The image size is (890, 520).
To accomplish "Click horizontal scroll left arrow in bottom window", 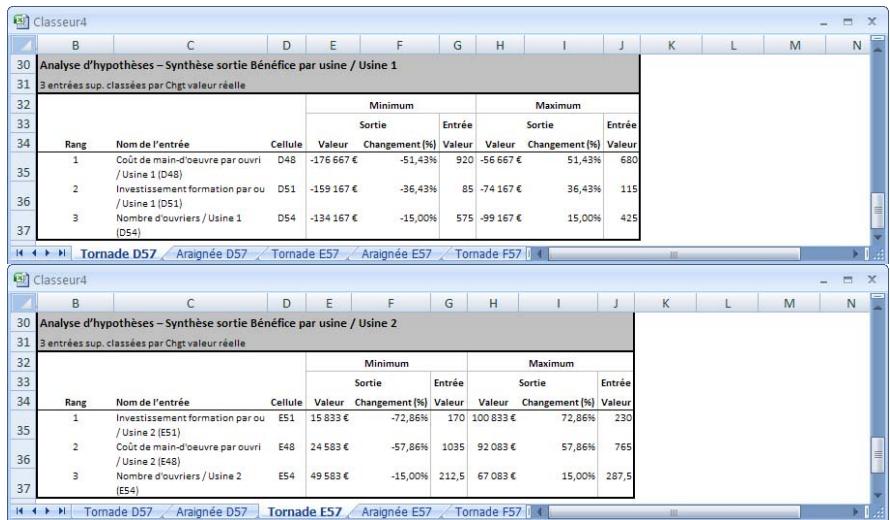I will click(540, 511).
